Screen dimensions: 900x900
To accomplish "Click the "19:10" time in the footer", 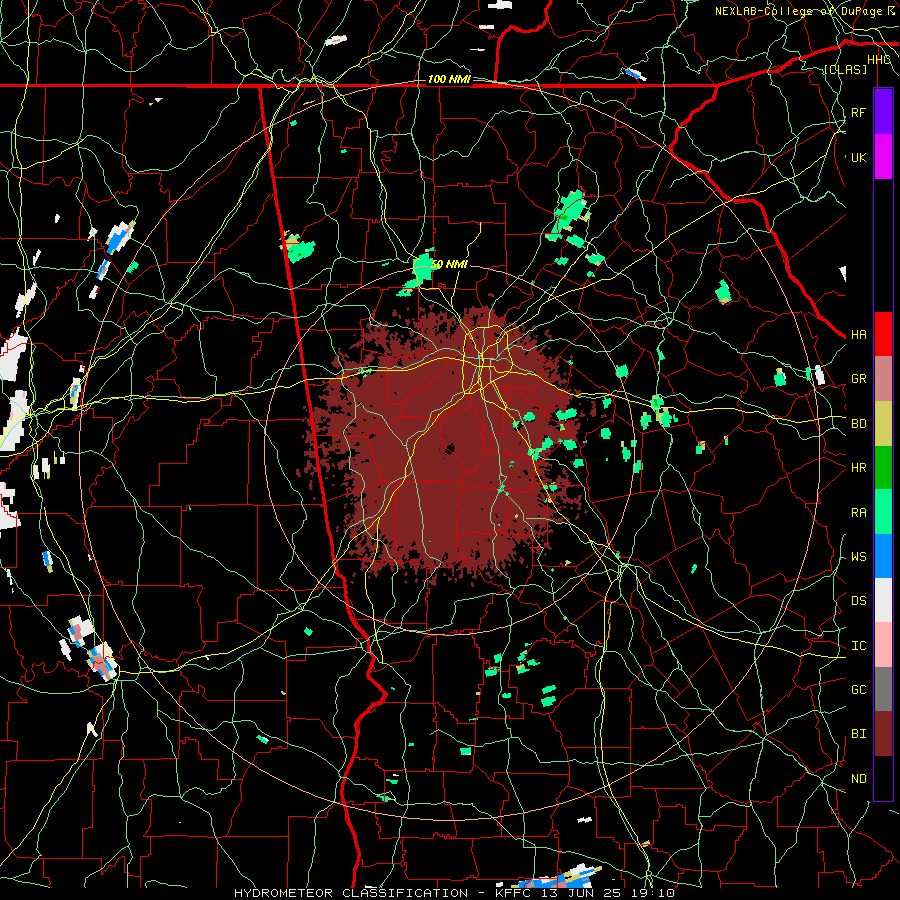I will coord(651,893).
